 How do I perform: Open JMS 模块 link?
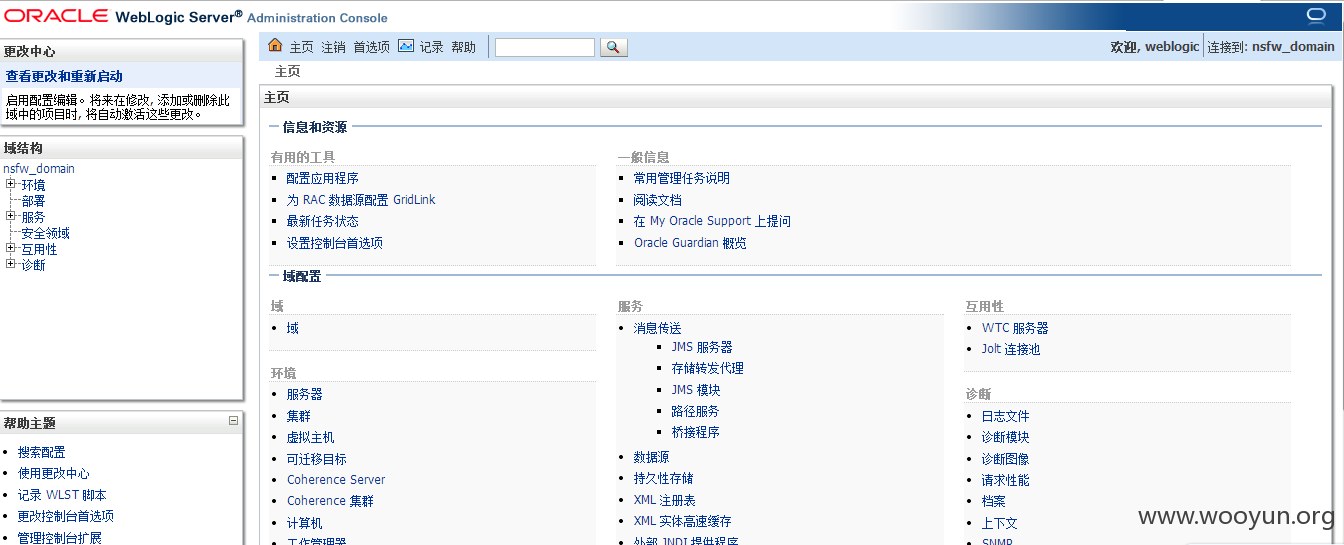click(696, 390)
